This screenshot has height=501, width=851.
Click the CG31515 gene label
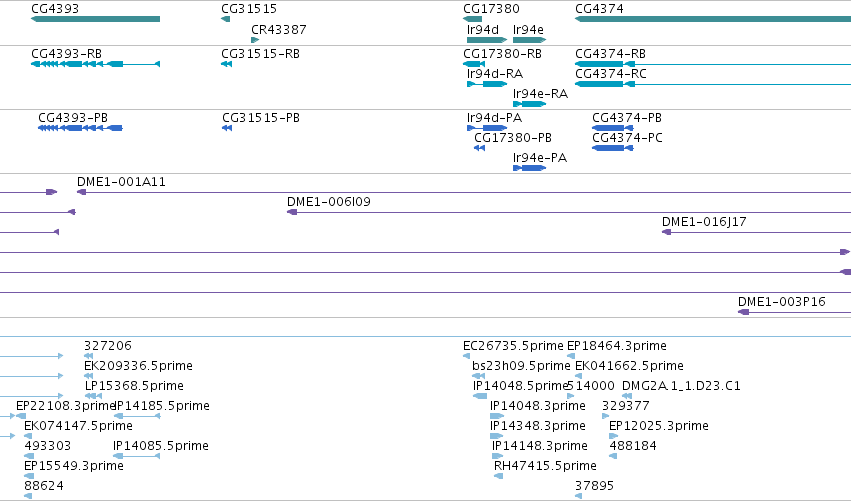click(249, 9)
